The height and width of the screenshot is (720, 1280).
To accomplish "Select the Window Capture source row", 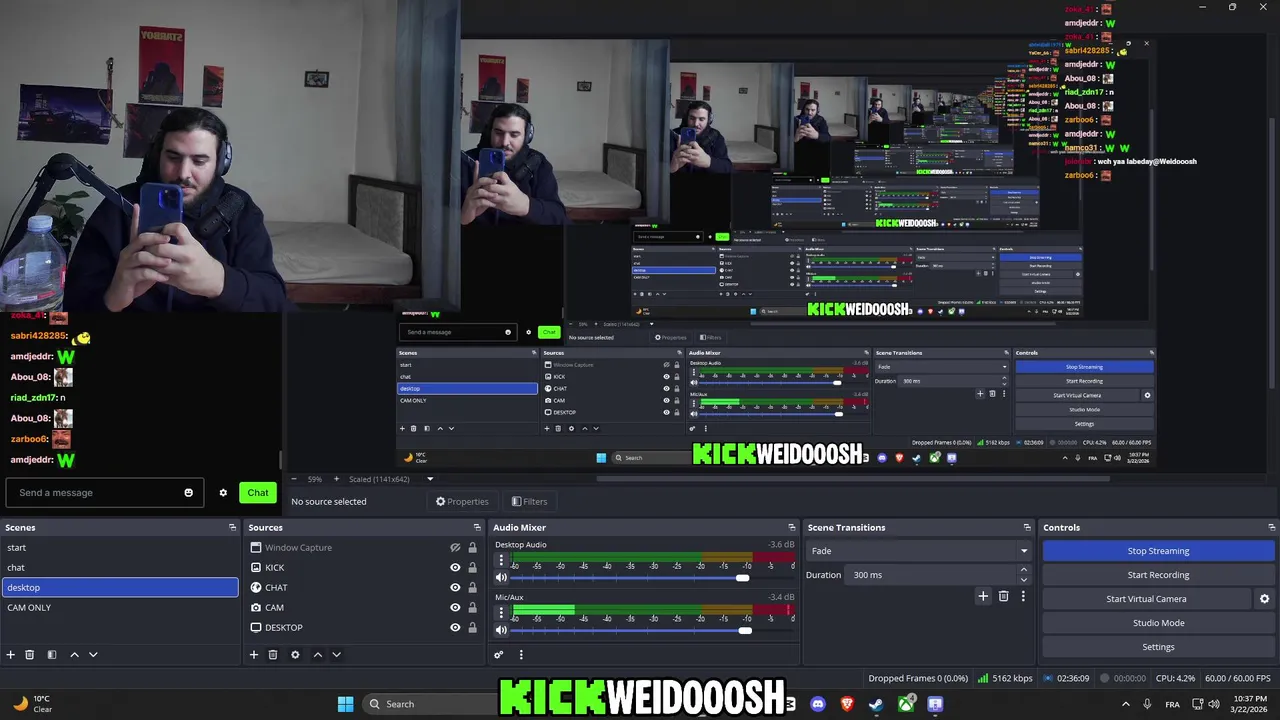I will (364, 547).
